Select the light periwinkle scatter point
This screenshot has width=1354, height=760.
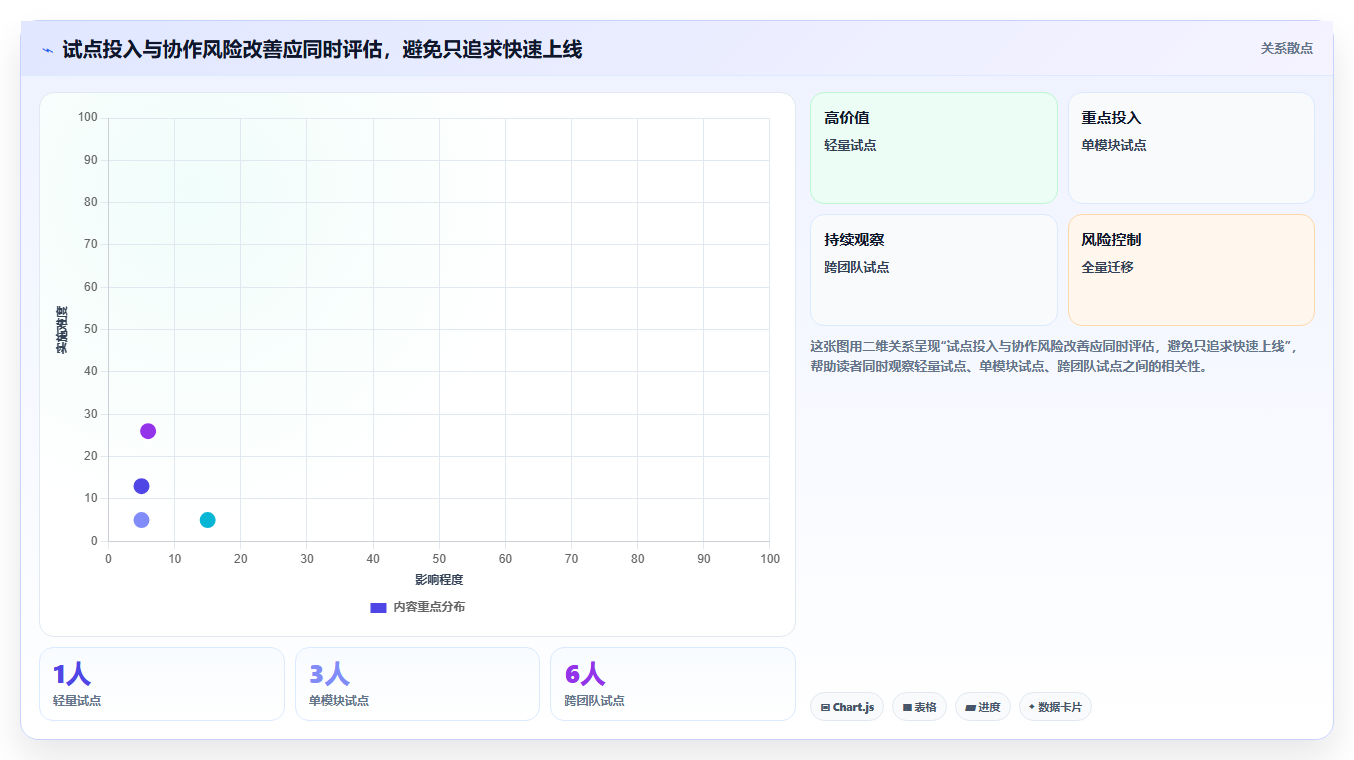point(141,520)
